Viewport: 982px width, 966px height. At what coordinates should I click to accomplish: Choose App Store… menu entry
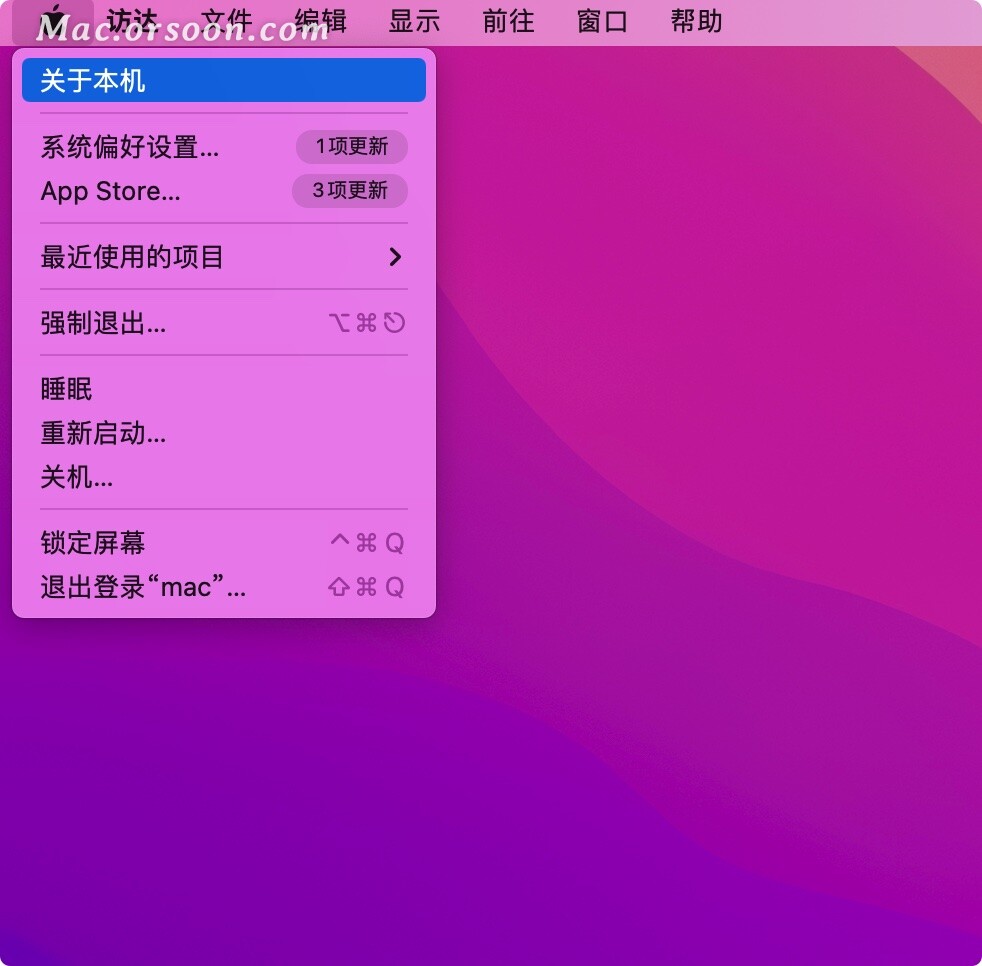pyautogui.click(x=224, y=191)
